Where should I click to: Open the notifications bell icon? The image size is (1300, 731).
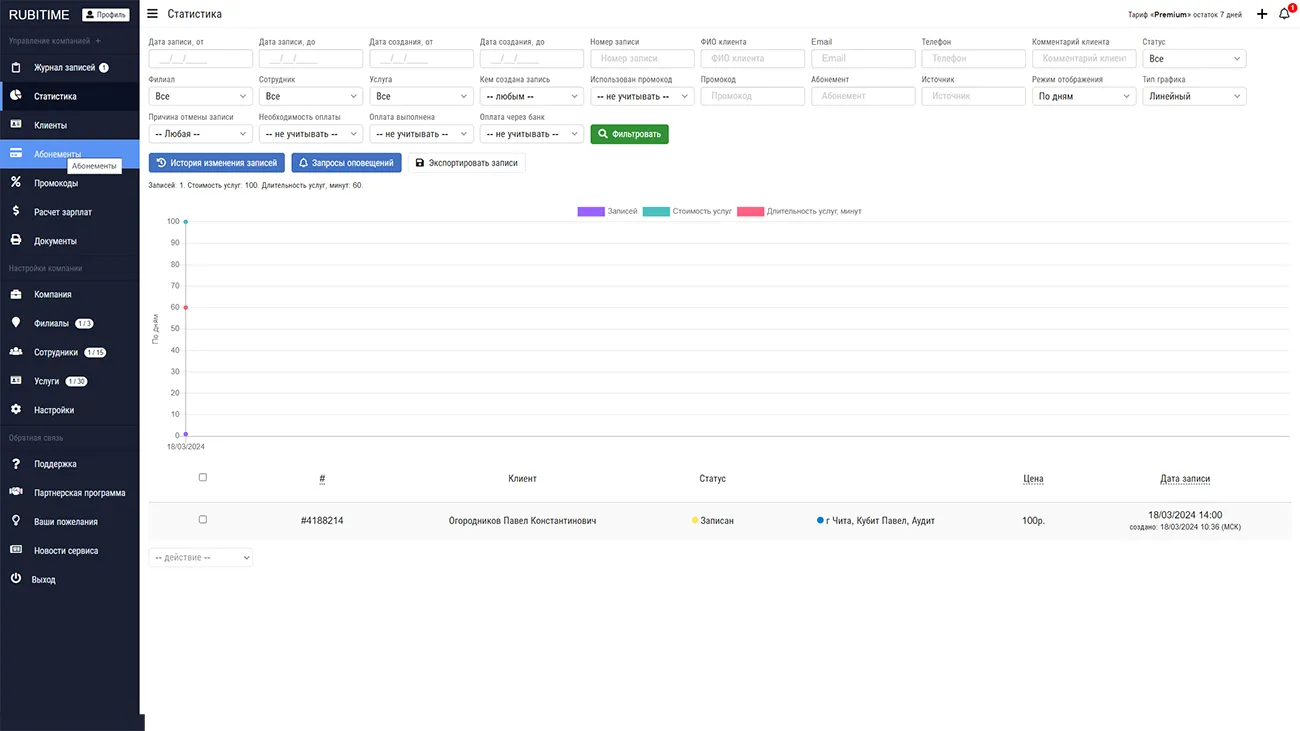click(x=1284, y=14)
